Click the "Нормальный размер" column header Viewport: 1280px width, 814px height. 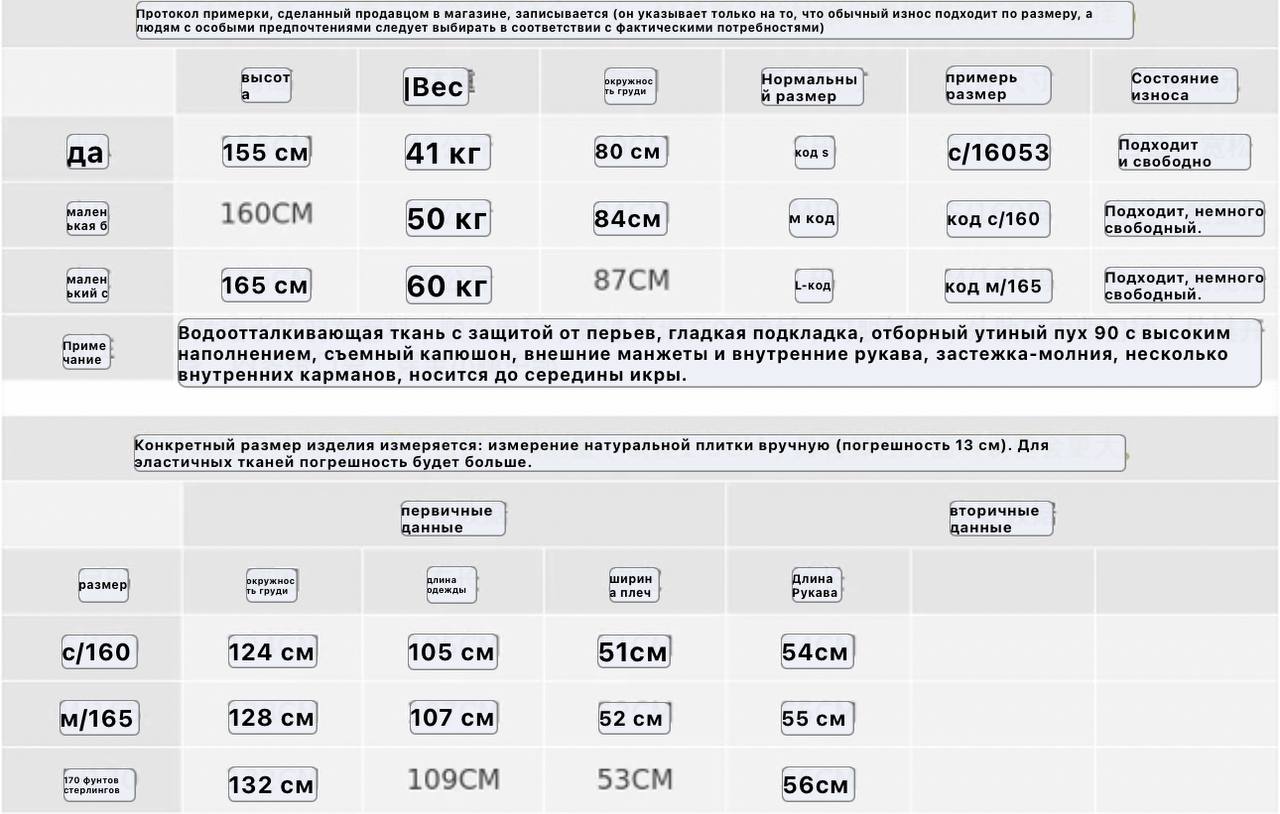click(x=811, y=87)
